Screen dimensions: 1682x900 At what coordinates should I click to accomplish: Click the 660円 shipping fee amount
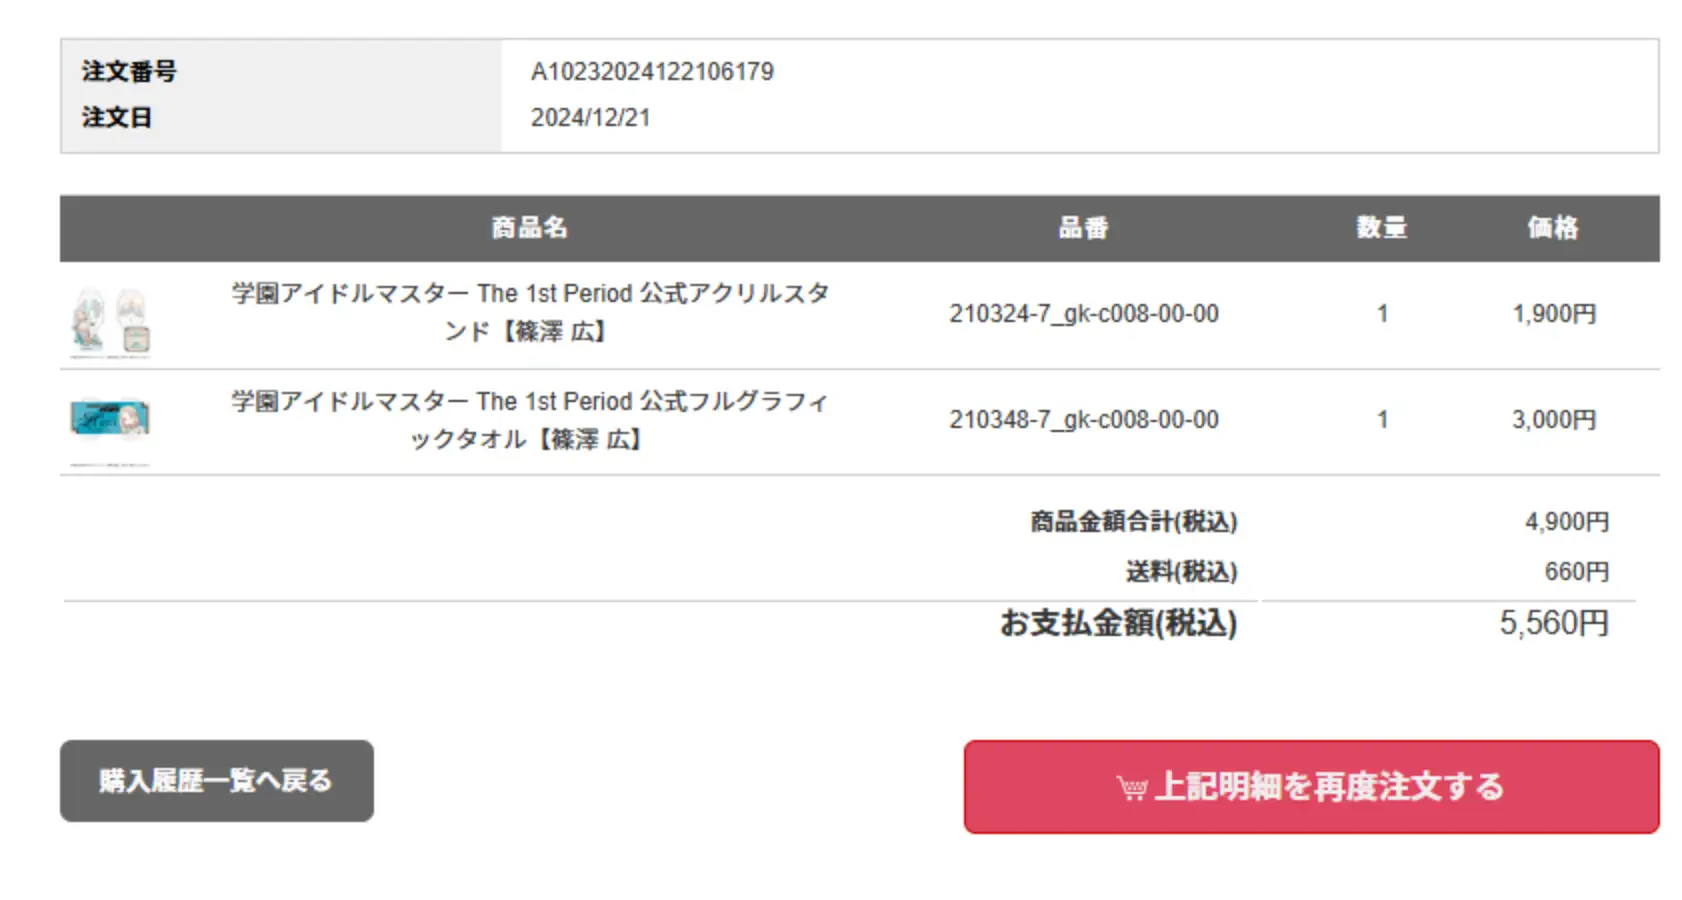pos(1576,572)
